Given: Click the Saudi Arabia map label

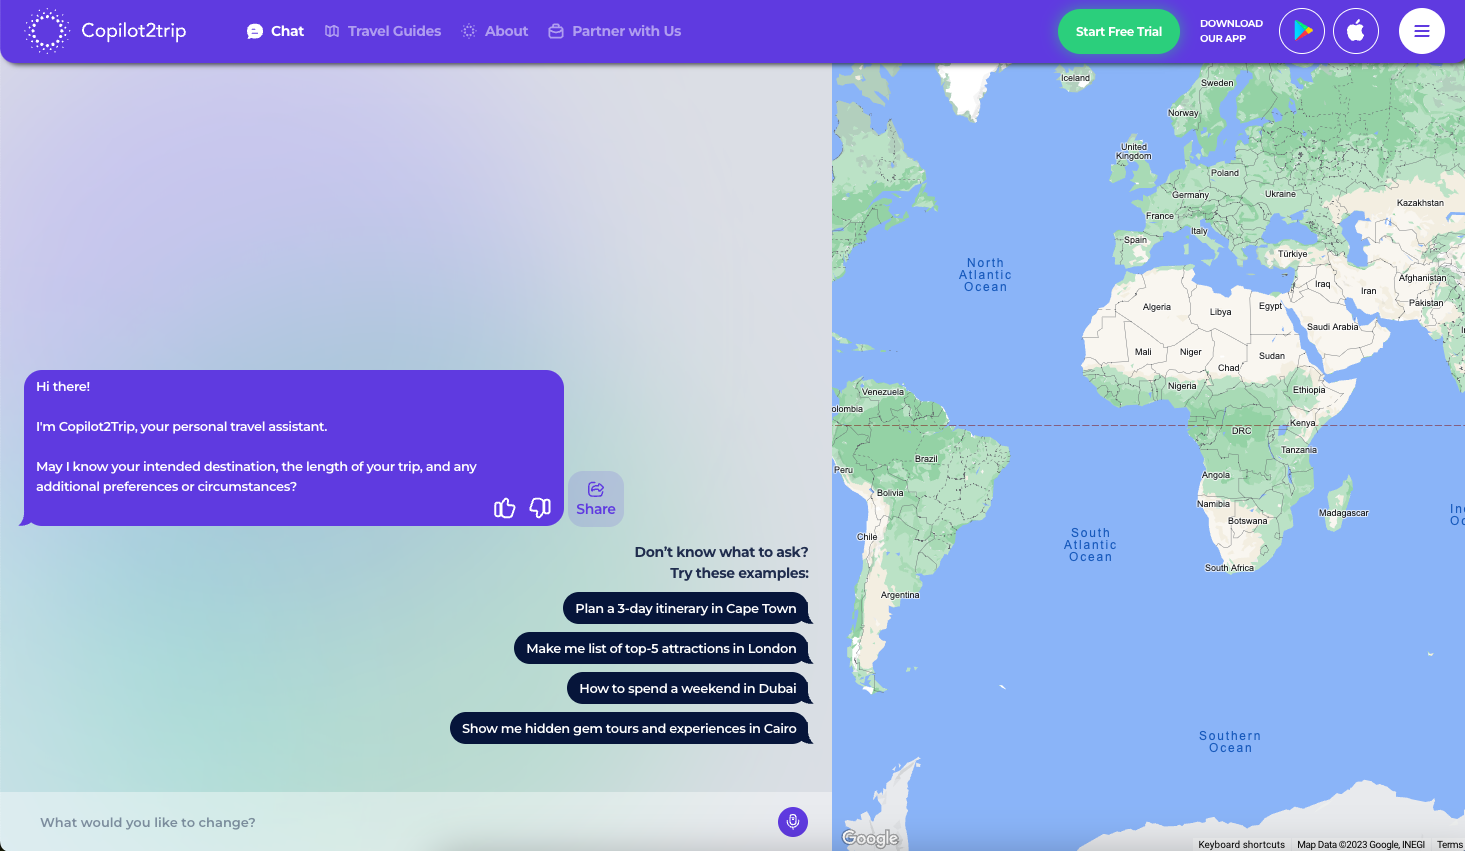Looking at the screenshot, I should [1333, 327].
